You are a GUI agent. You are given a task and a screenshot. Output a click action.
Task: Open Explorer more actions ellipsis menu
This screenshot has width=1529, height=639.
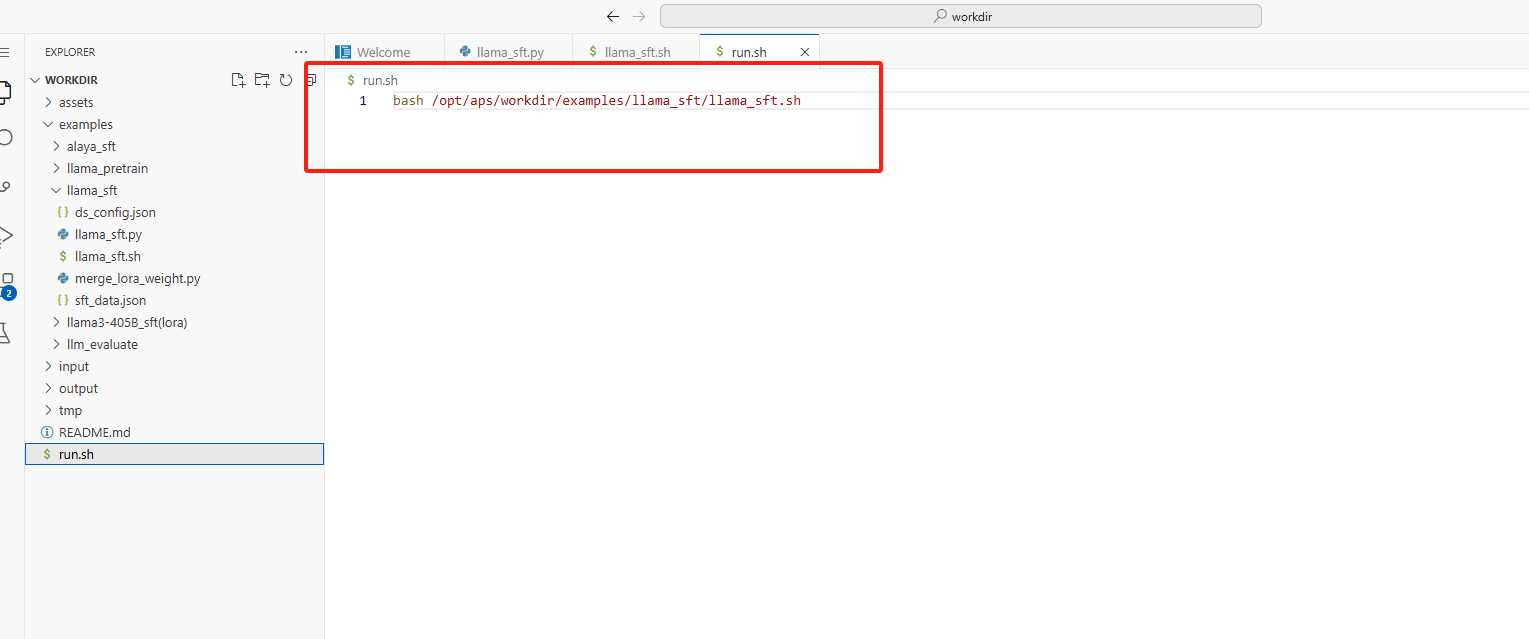tap(301, 52)
